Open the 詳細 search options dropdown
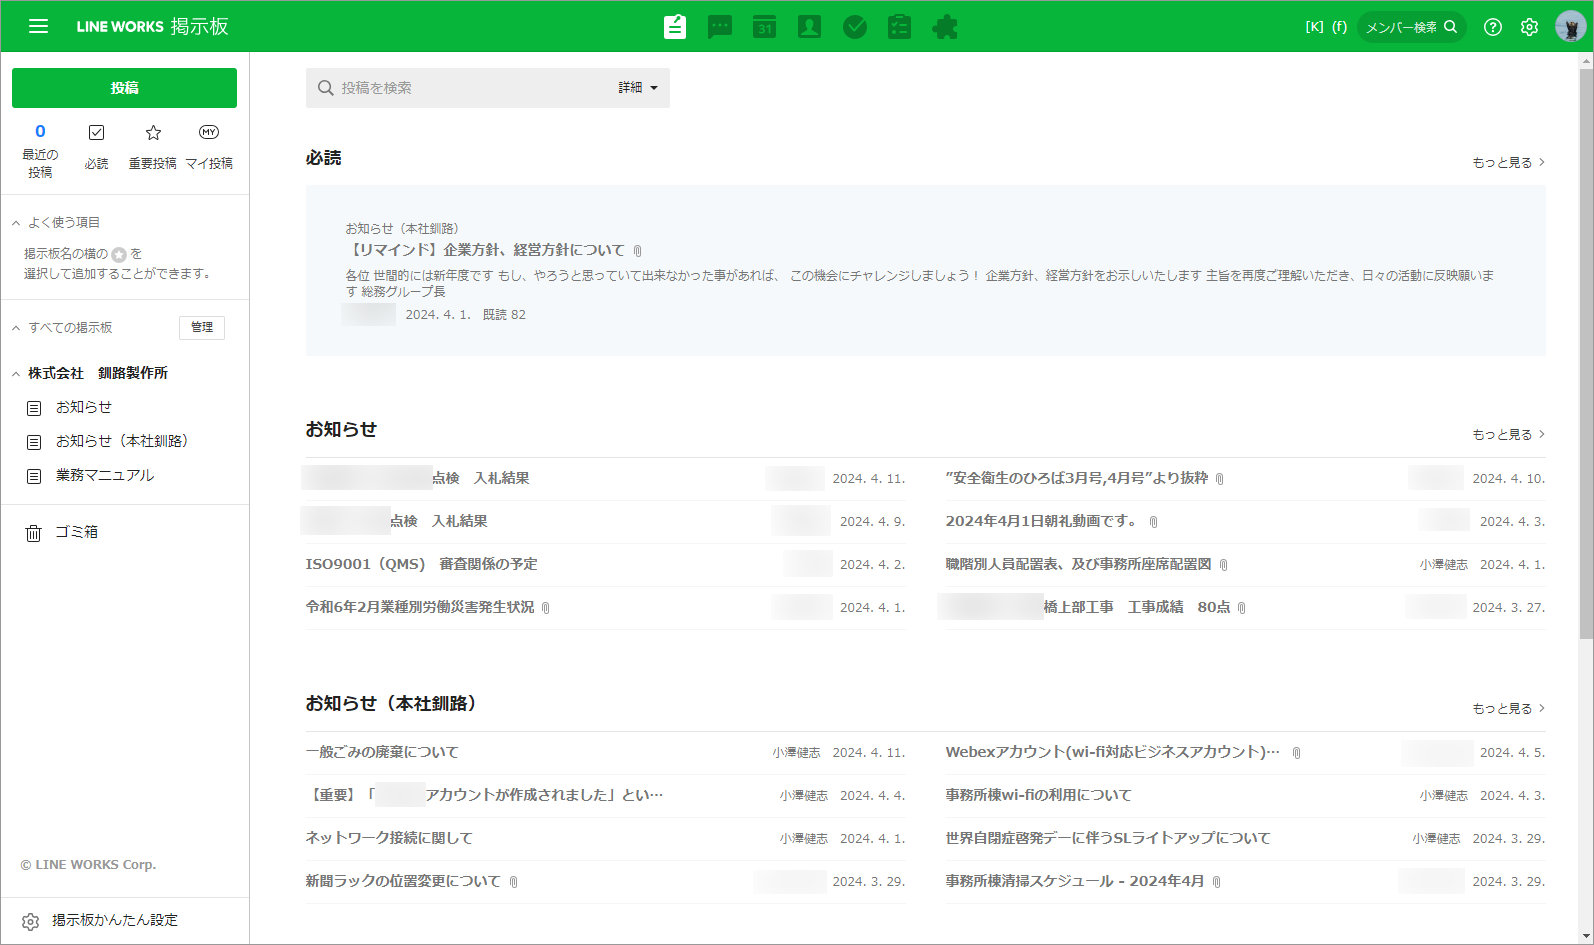 [638, 88]
